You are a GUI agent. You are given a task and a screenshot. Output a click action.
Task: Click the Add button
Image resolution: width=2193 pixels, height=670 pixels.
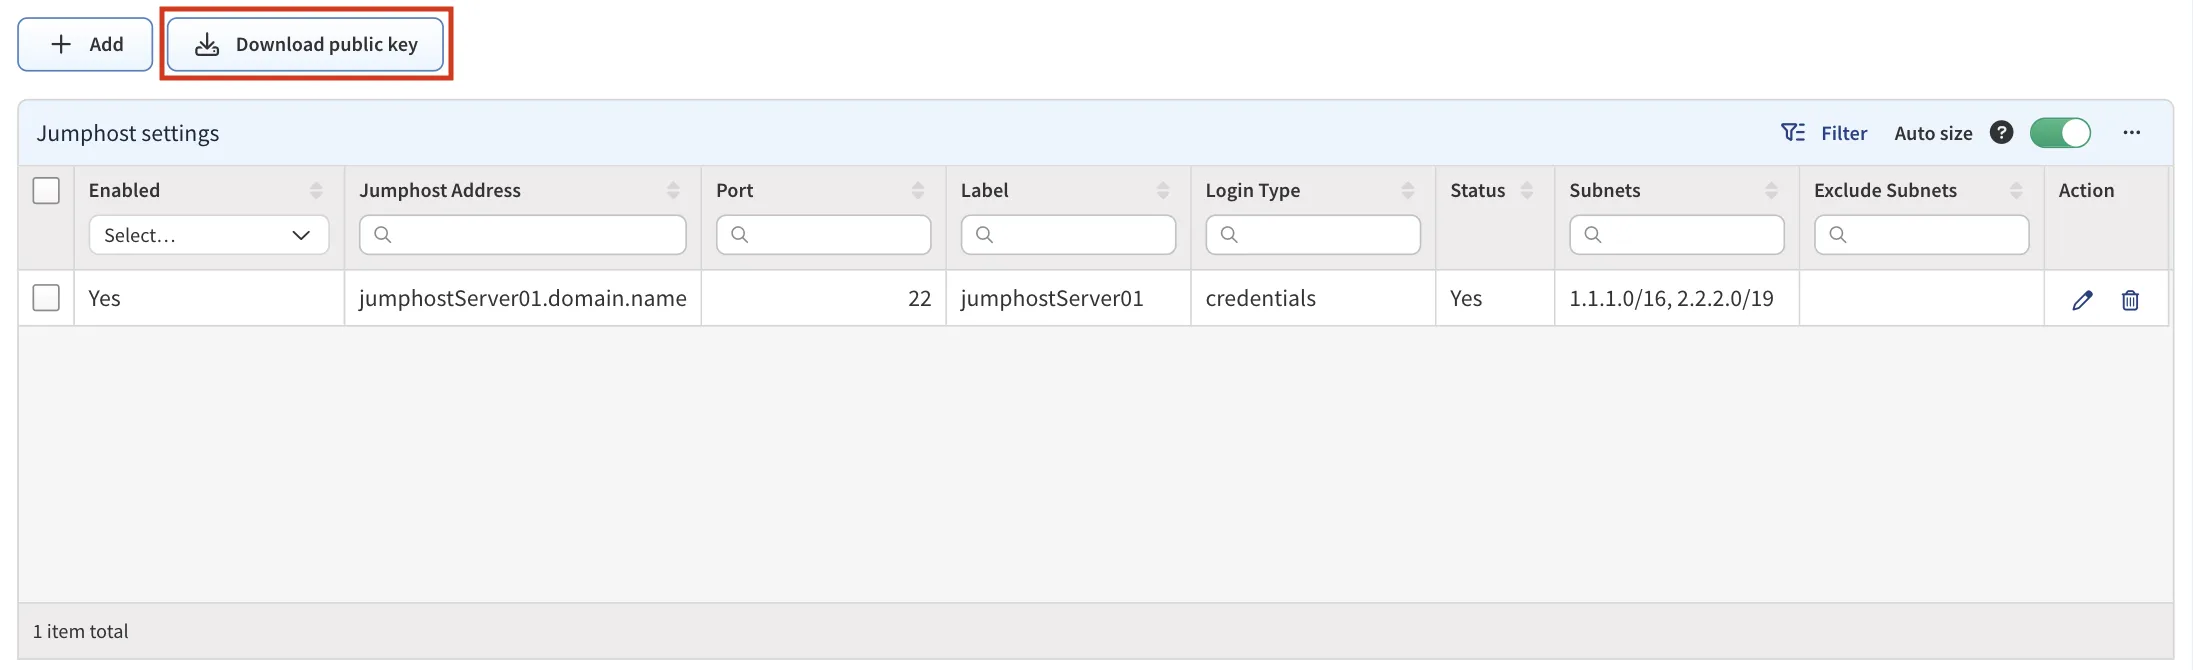tap(85, 44)
